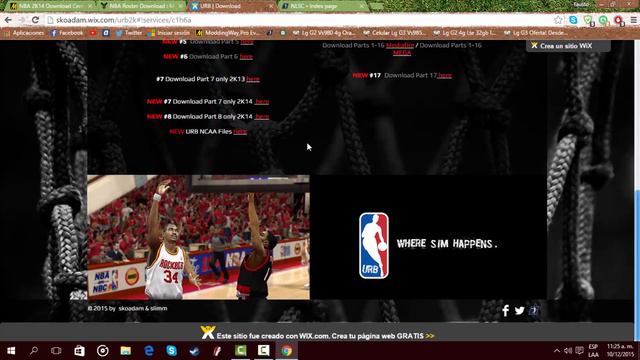Switch to NLSC Index page tab
Viewport: 640px width, 360px height.
[x=322, y=6]
